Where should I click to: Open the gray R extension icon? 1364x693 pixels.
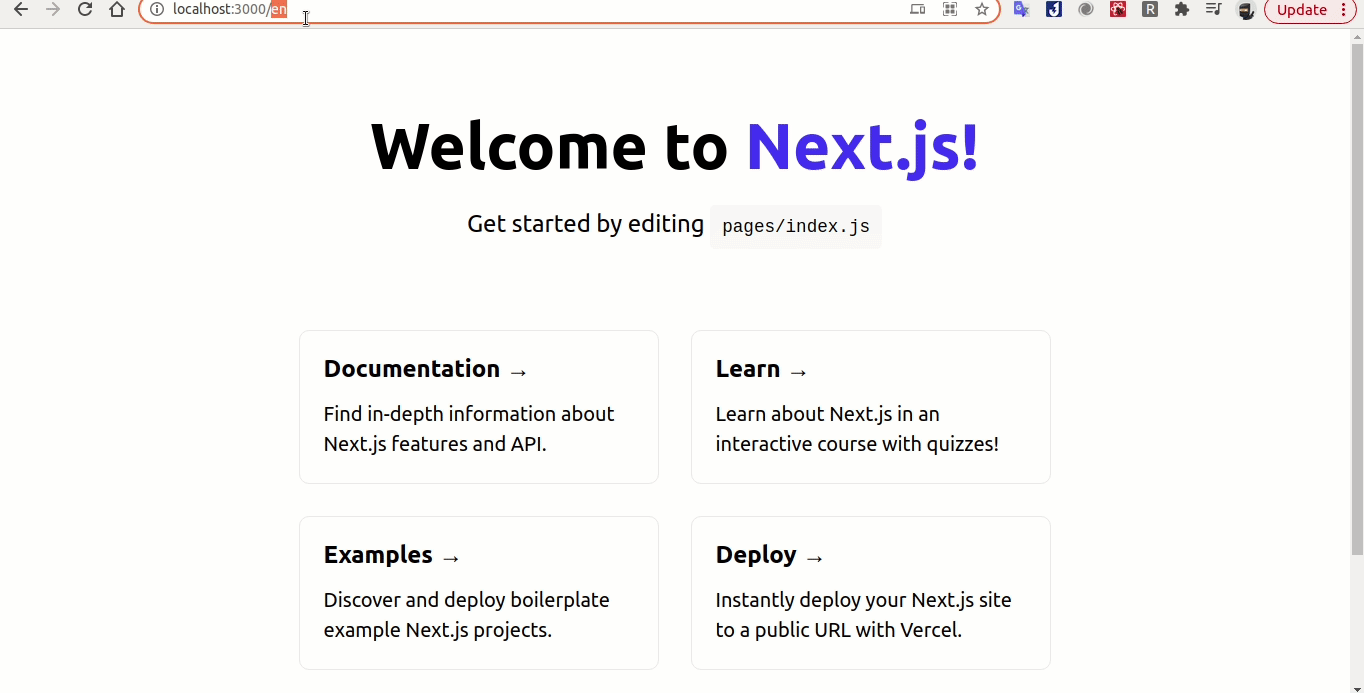1150,10
